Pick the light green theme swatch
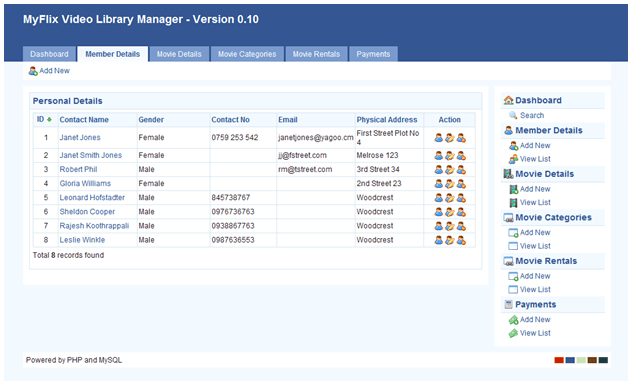632x388 pixels. point(581,360)
